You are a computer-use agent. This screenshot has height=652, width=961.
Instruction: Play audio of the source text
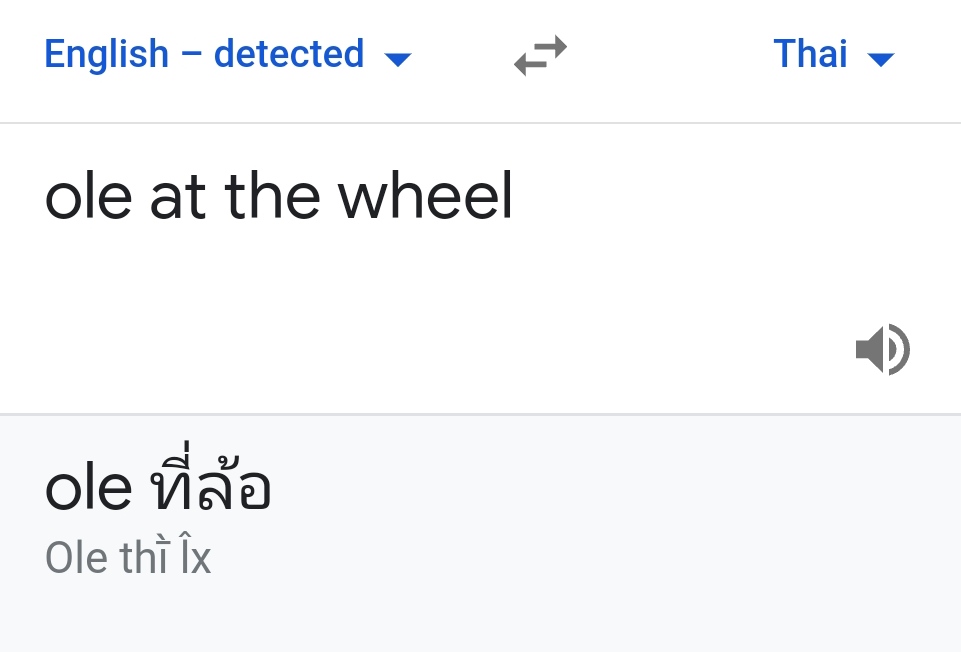pos(882,350)
